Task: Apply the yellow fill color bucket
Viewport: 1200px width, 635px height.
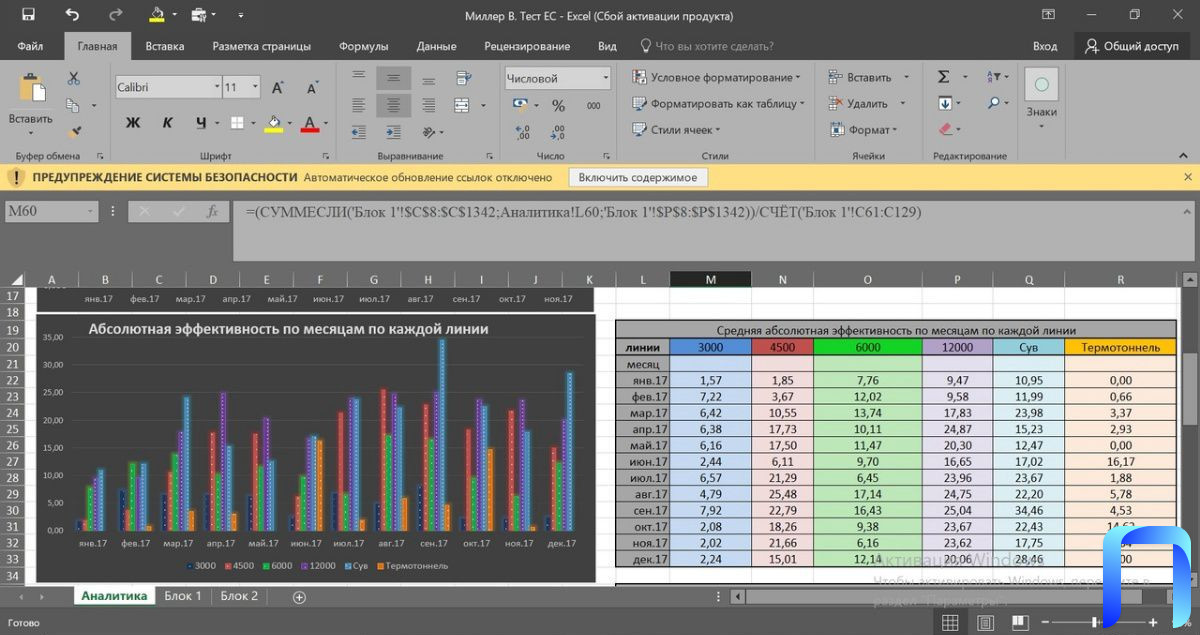Action: 273,123
